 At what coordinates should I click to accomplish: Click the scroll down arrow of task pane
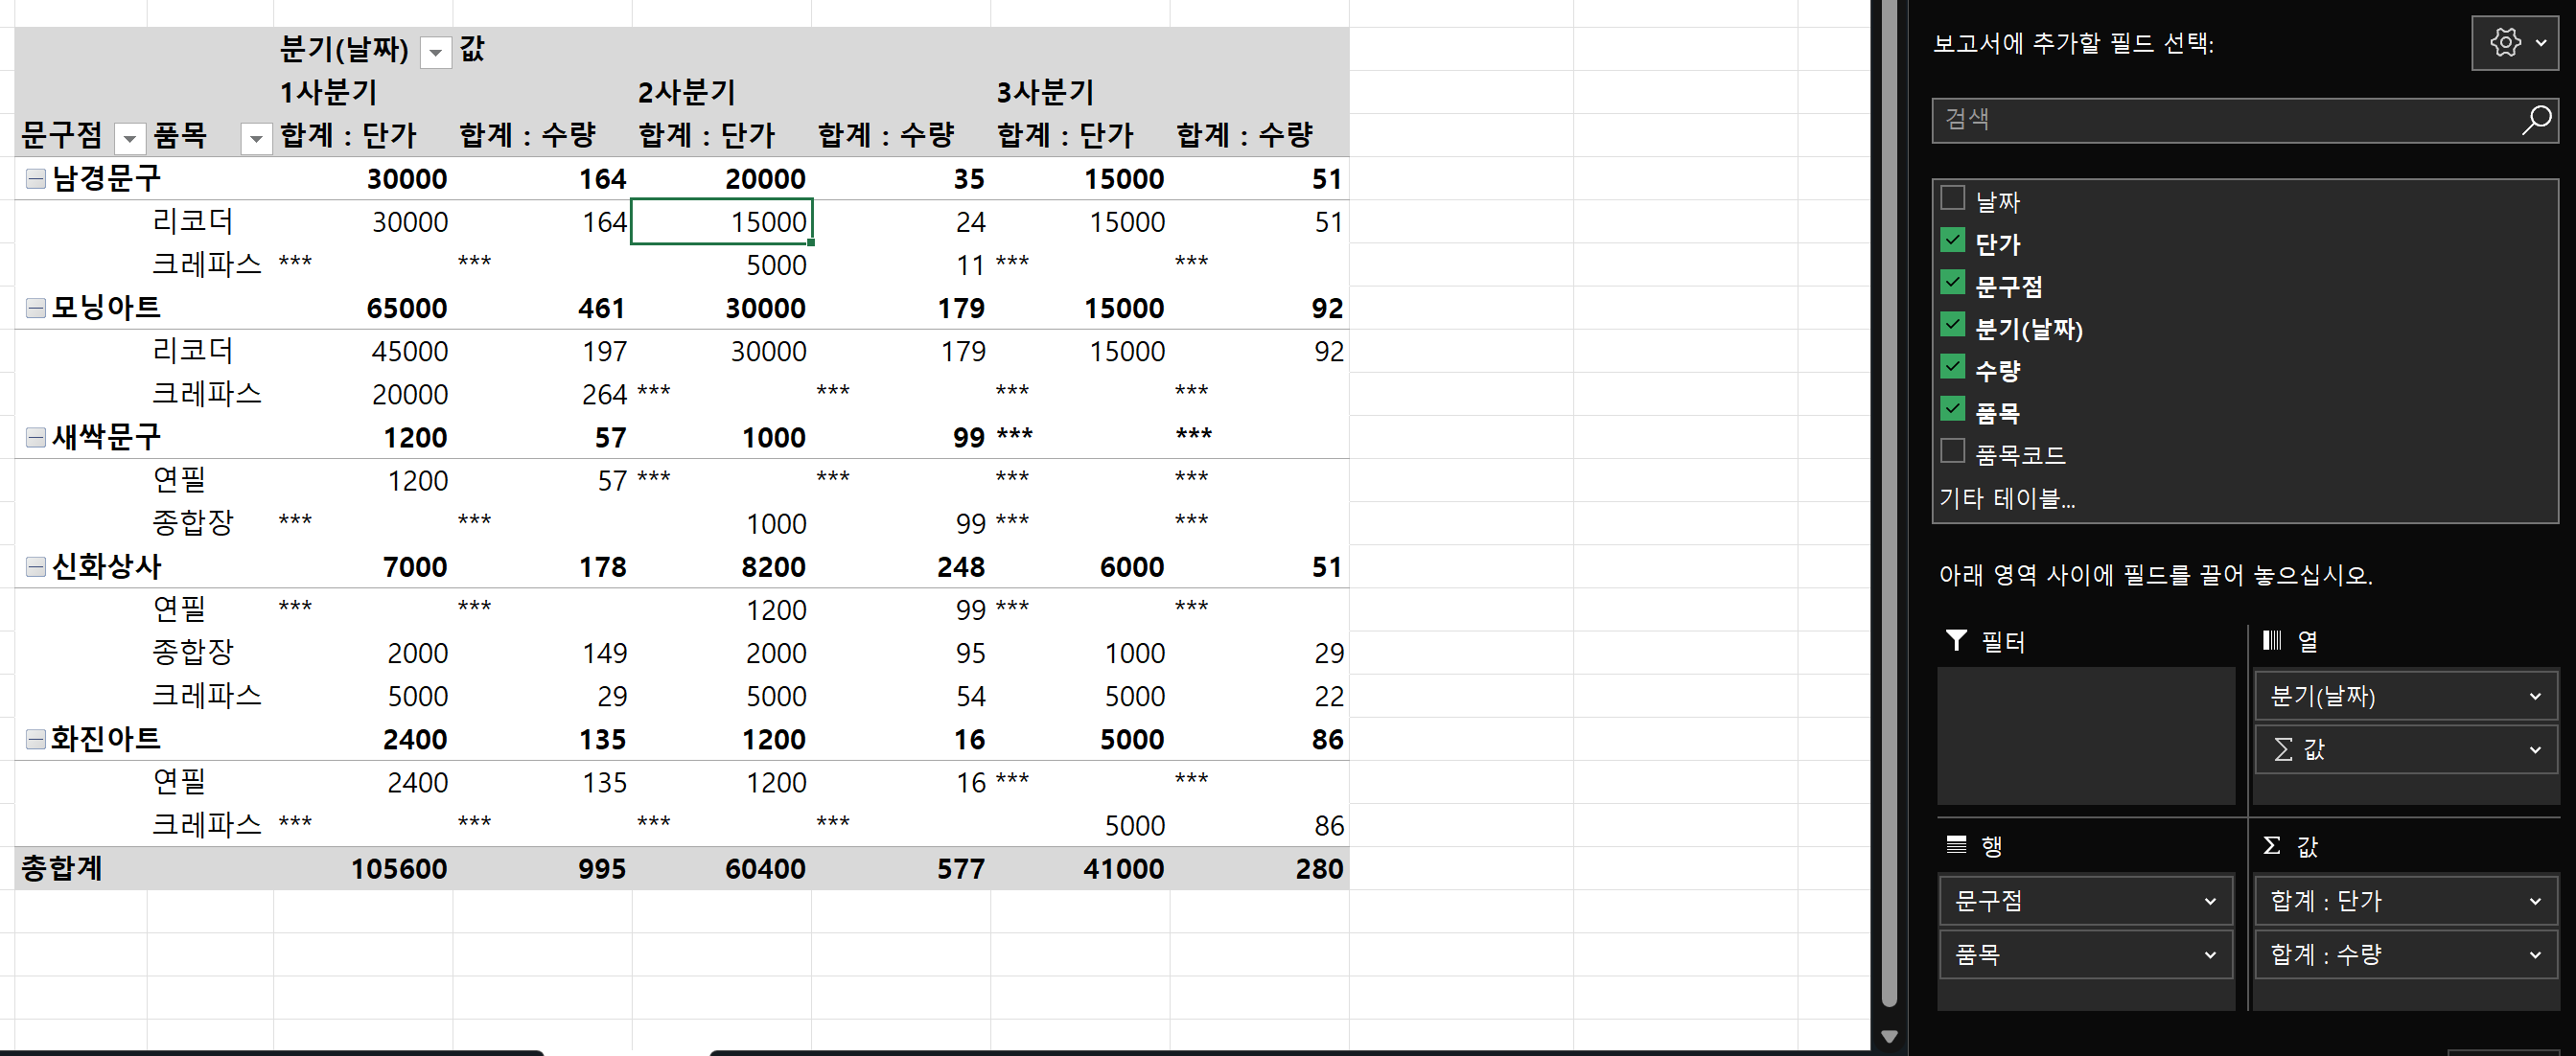1888,1037
